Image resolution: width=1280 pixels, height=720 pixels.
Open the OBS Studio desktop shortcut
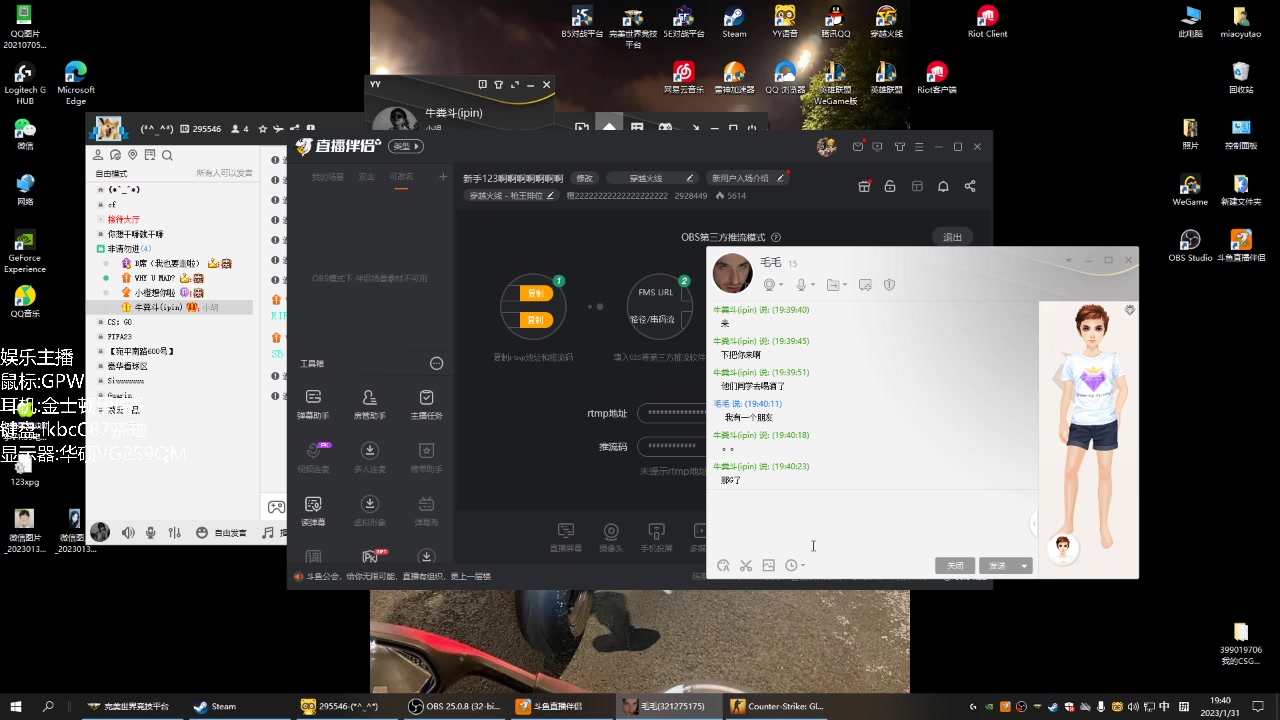click(1190, 246)
